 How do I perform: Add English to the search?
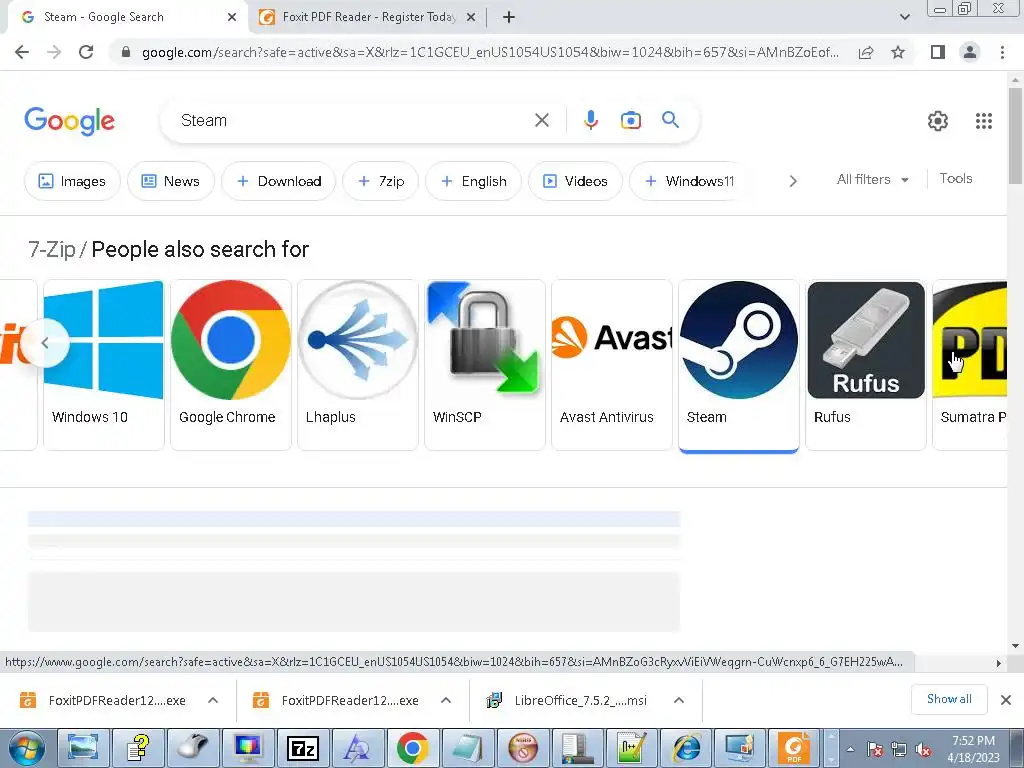[x=473, y=181]
